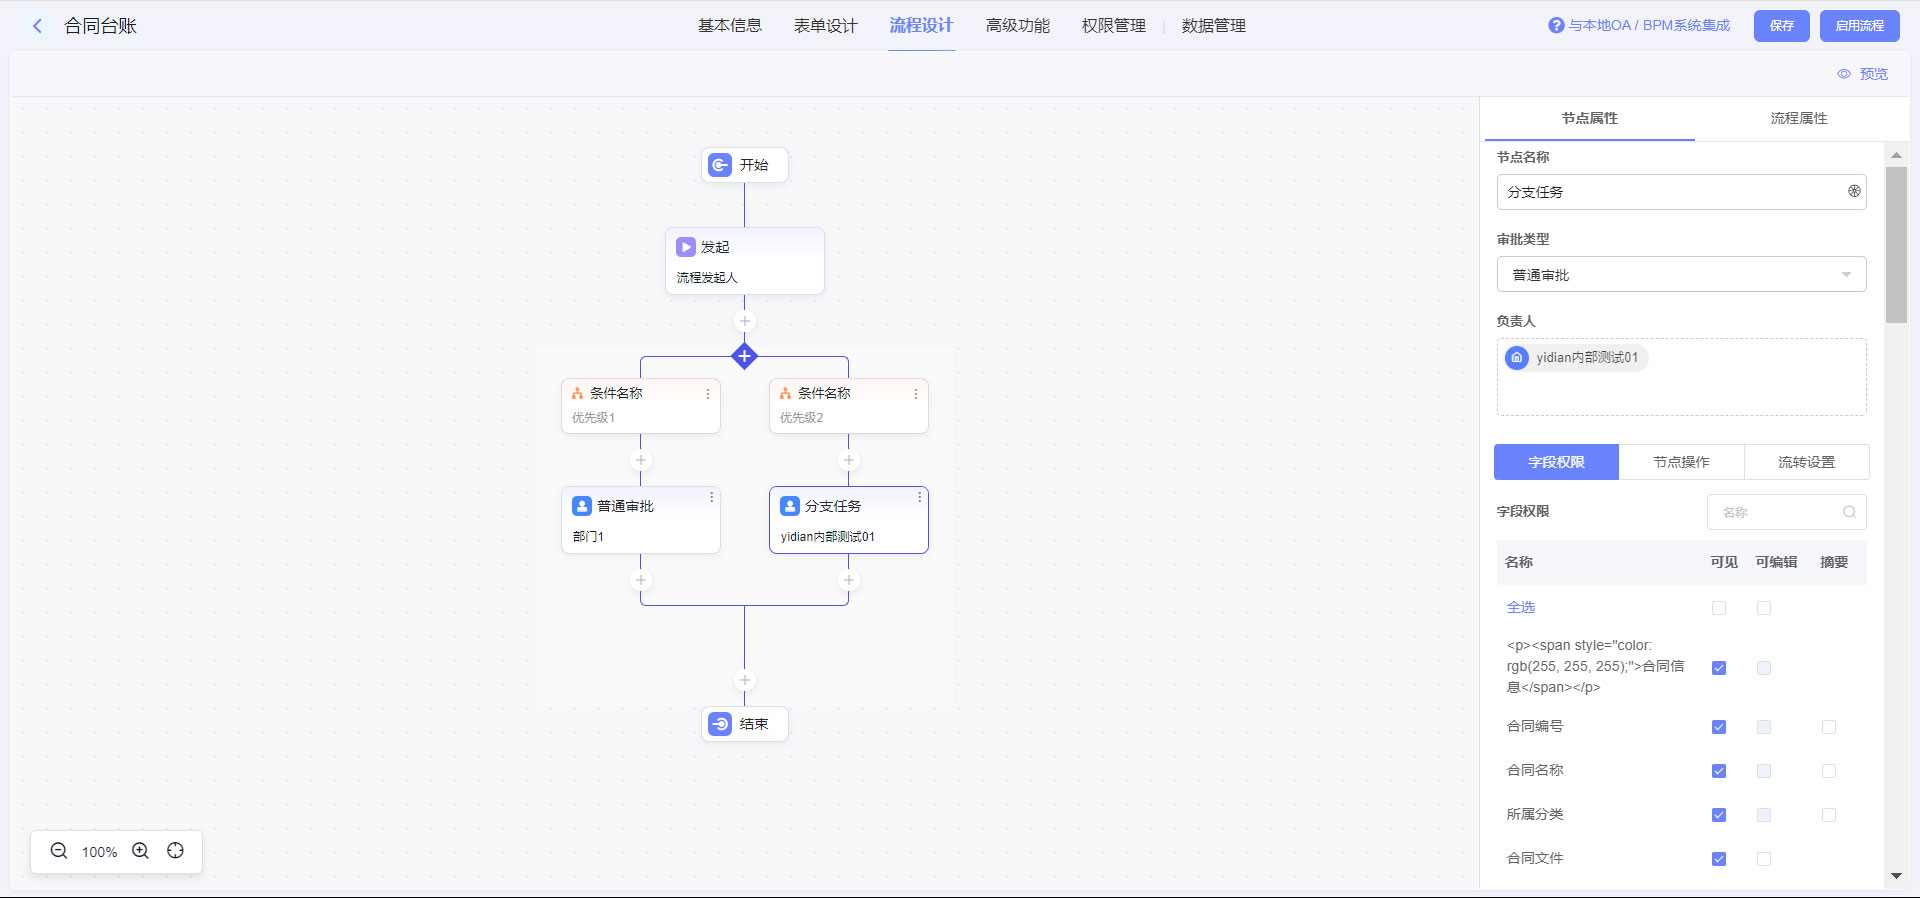The image size is (1920, 898).
Task: Open the 表单设计 tab
Action: [x=825, y=26]
